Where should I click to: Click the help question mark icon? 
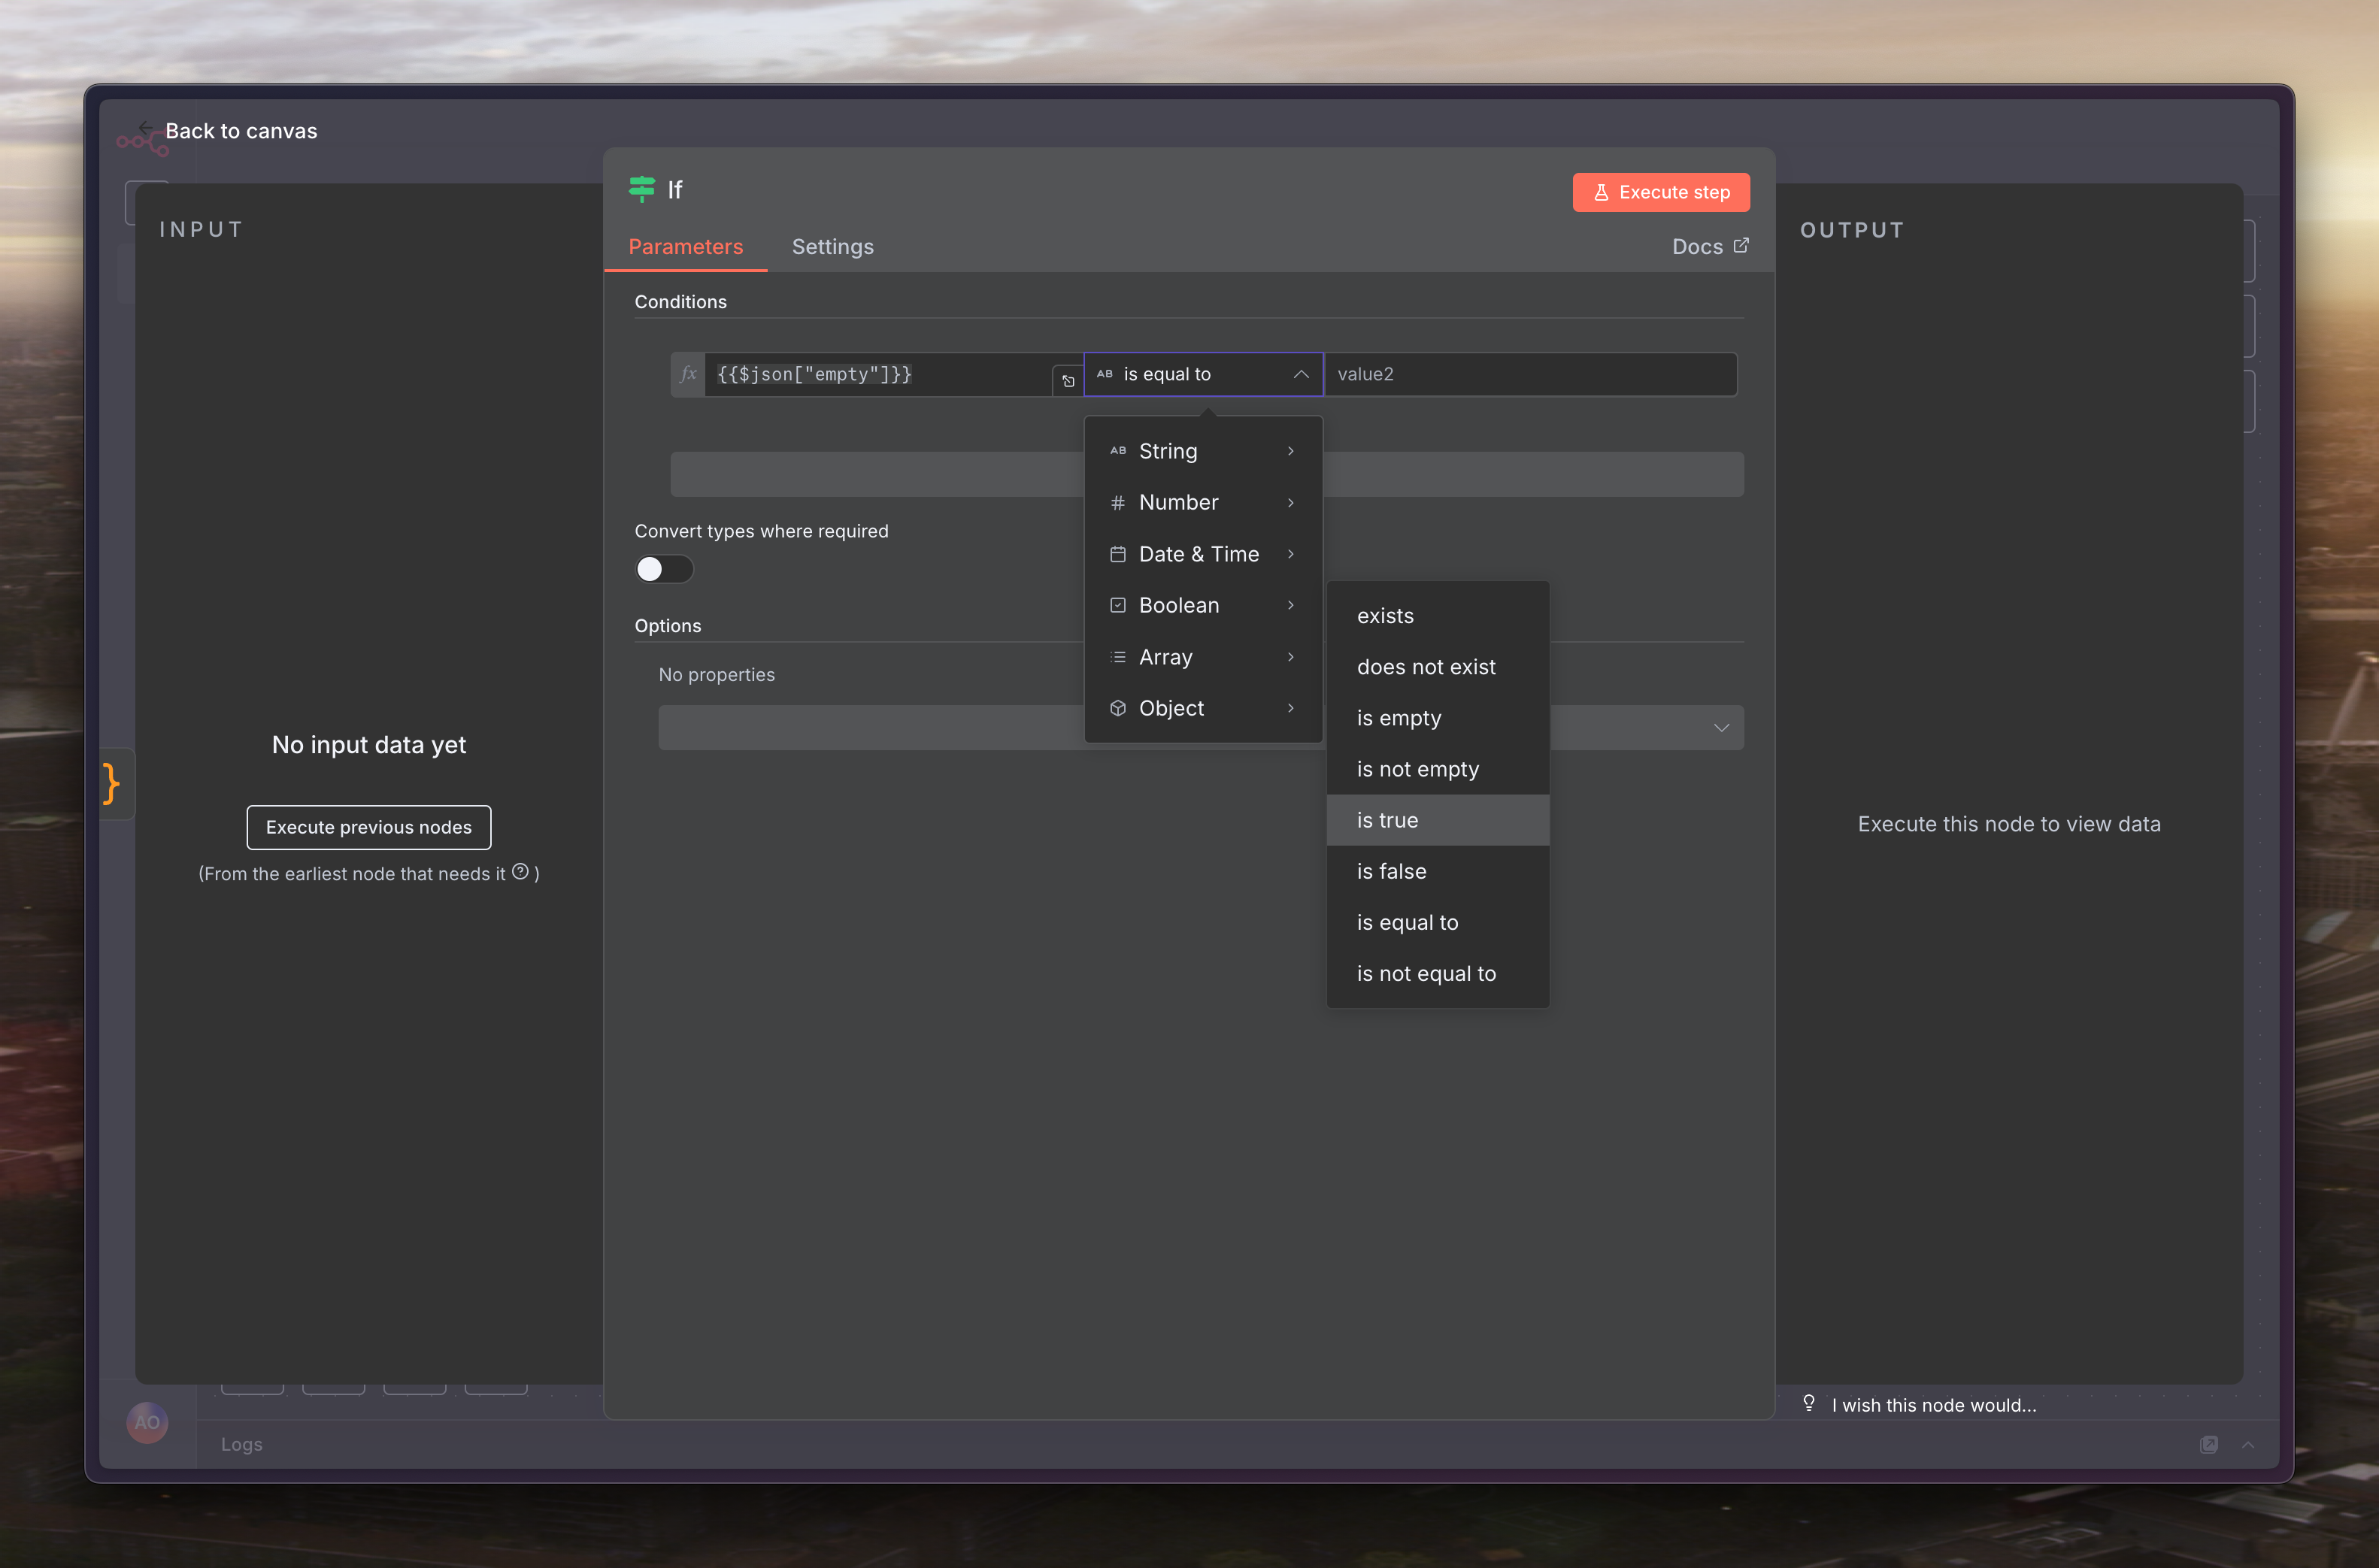click(x=520, y=872)
